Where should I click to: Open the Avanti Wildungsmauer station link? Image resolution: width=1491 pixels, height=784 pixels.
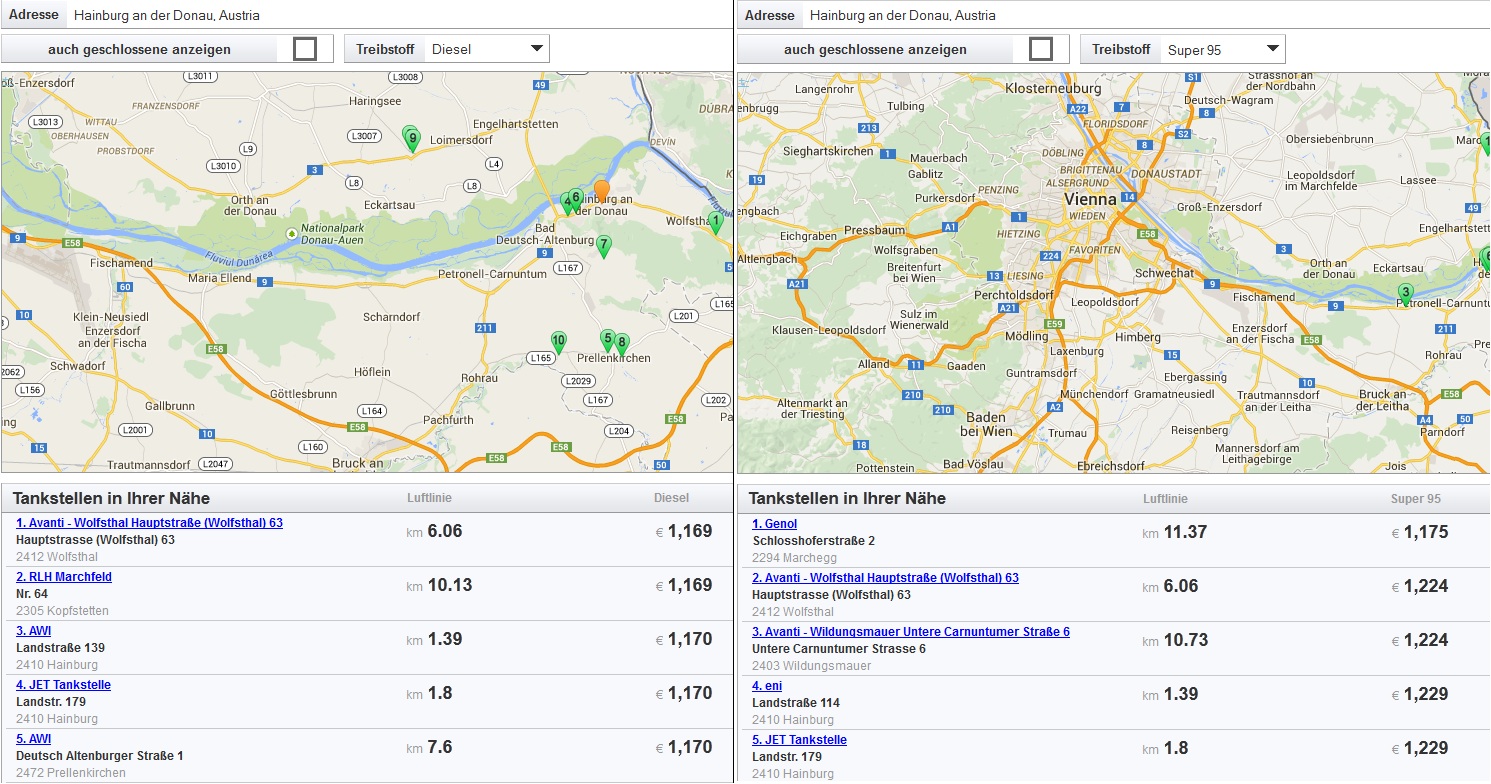(x=910, y=632)
